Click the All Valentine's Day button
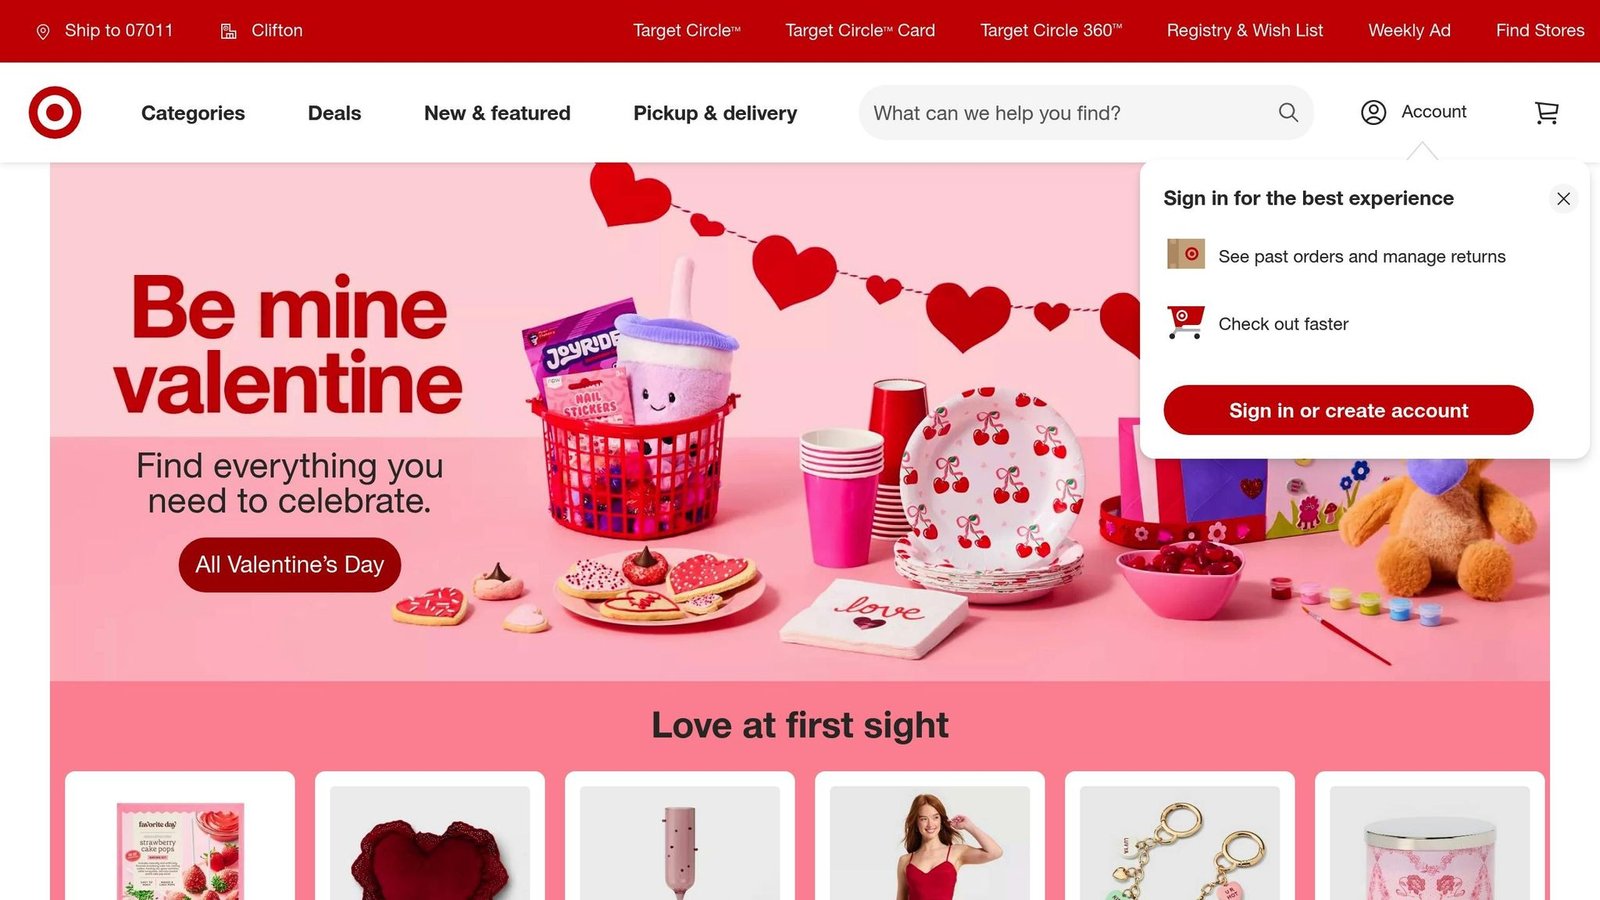The image size is (1600, 900). click(x=290, y=565)
